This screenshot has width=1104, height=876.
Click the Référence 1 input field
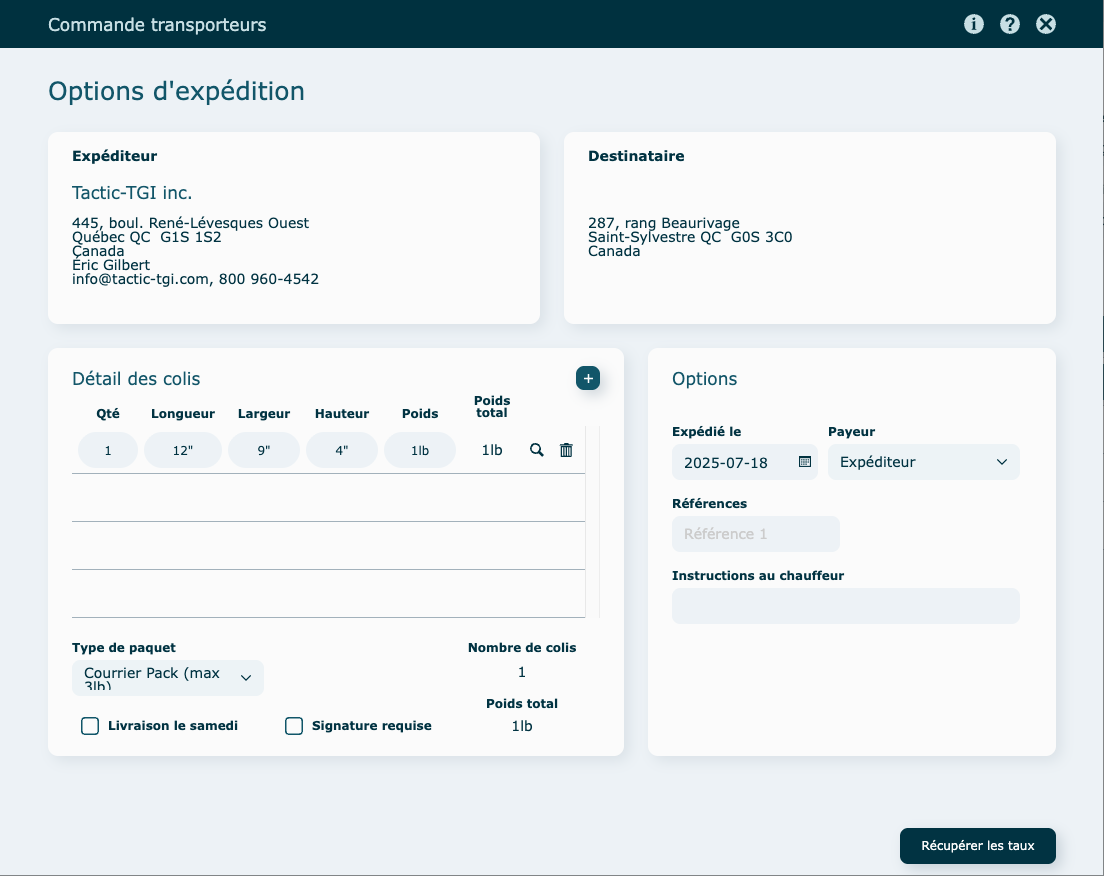point(755,534)
